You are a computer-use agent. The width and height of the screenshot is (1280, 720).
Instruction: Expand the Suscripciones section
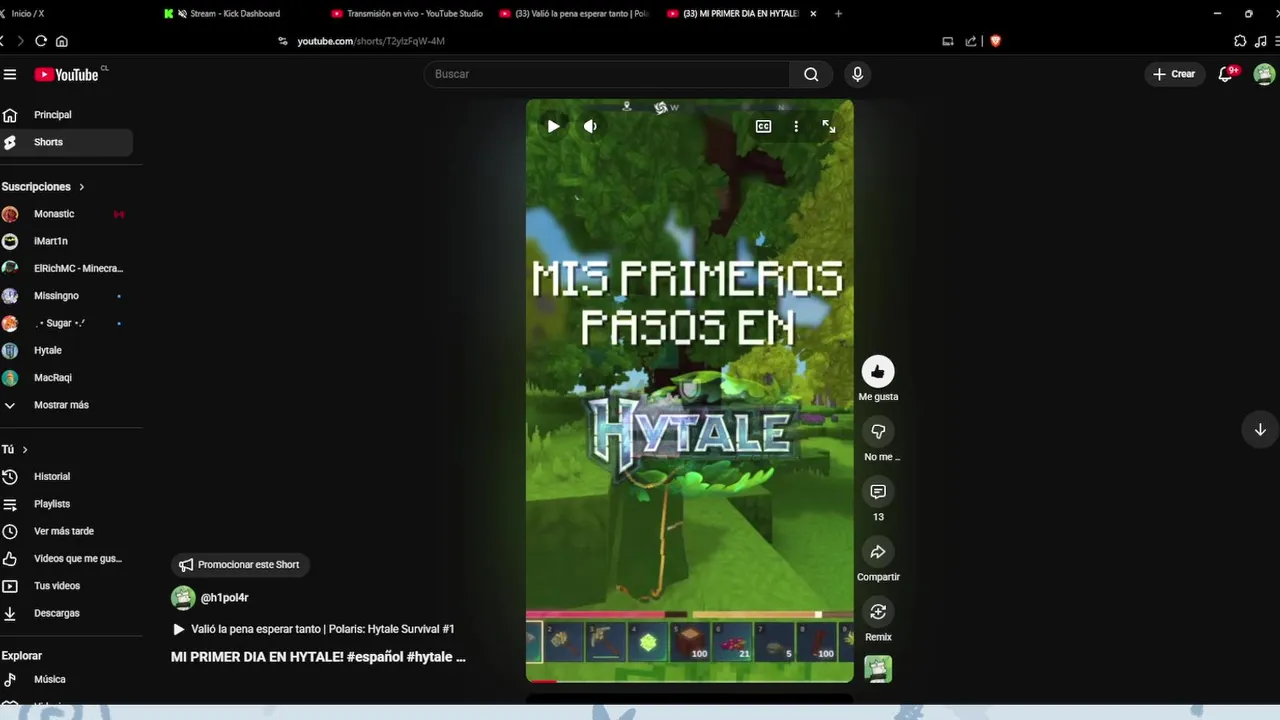(43, 187)
